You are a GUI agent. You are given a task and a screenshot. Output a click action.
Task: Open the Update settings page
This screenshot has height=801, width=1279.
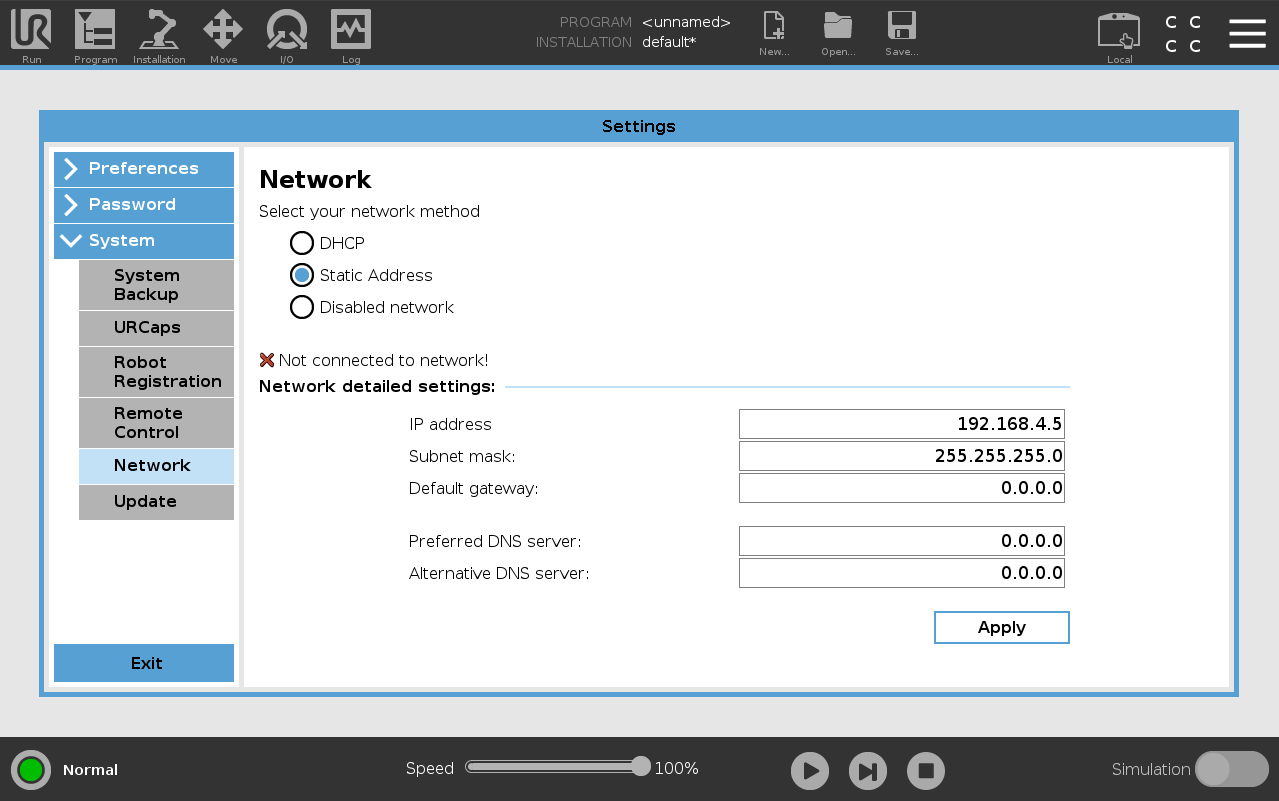(x=156, y=502)
